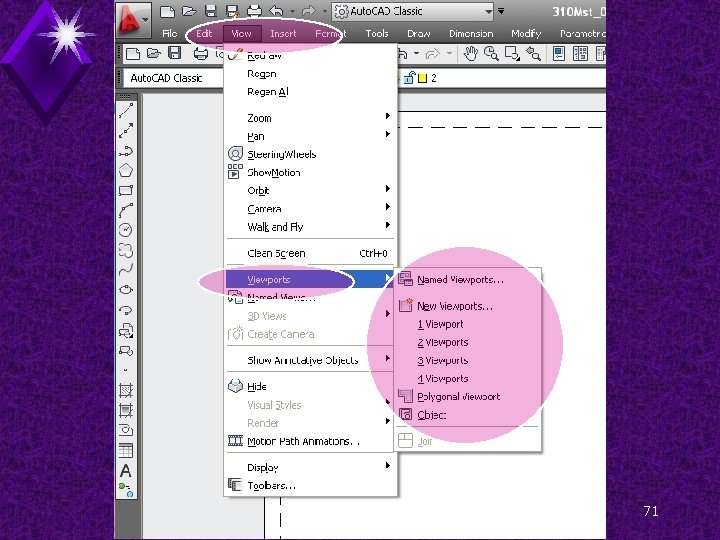The height and width of the screenshot is (540, 720).
Task: Select the Ellipse tool
Action: 126,290
